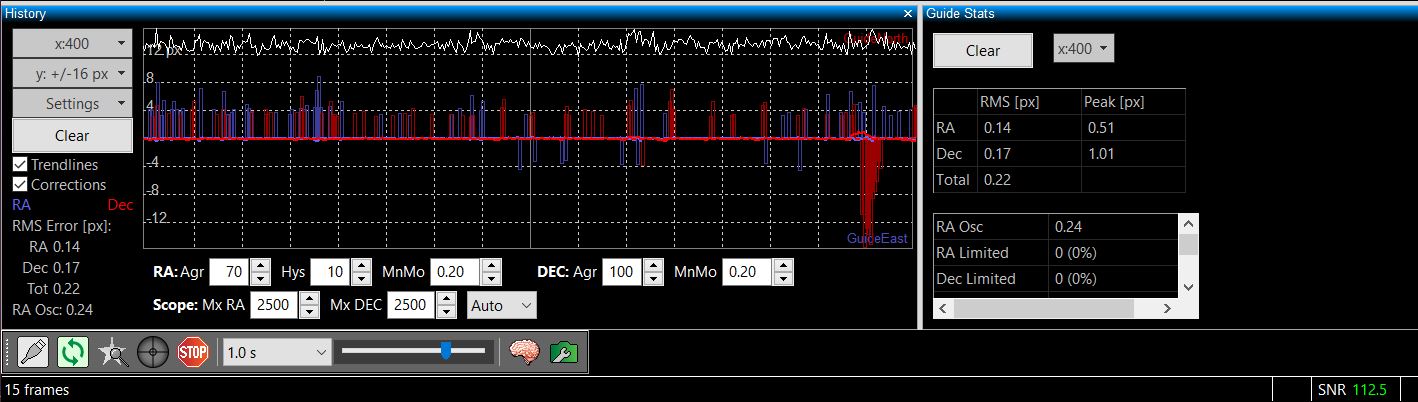Open advanced settings via the brain icon

[x=525, y=352]
